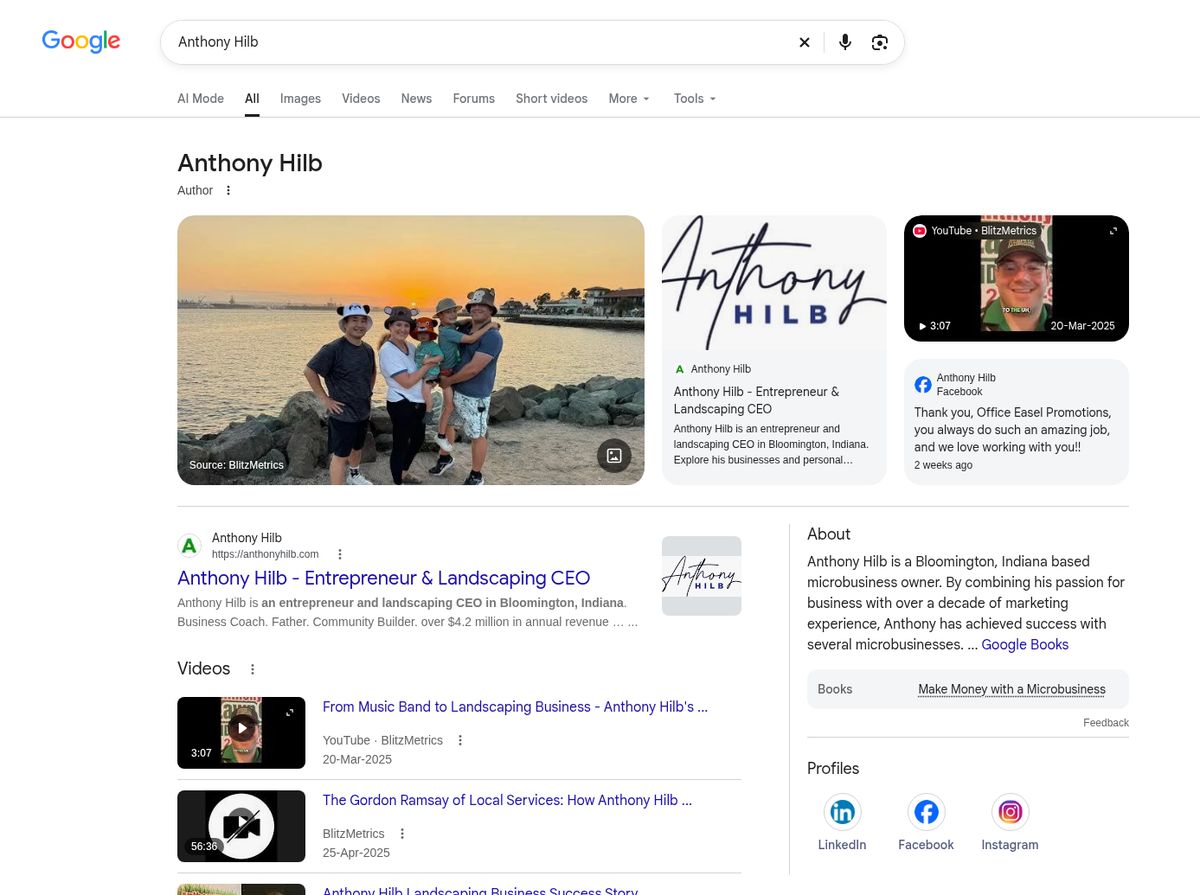Image resolution: width=1200 pixels, height=895 pixels.
Task: Switch to the Videos tab
Action: pos(361,98)
